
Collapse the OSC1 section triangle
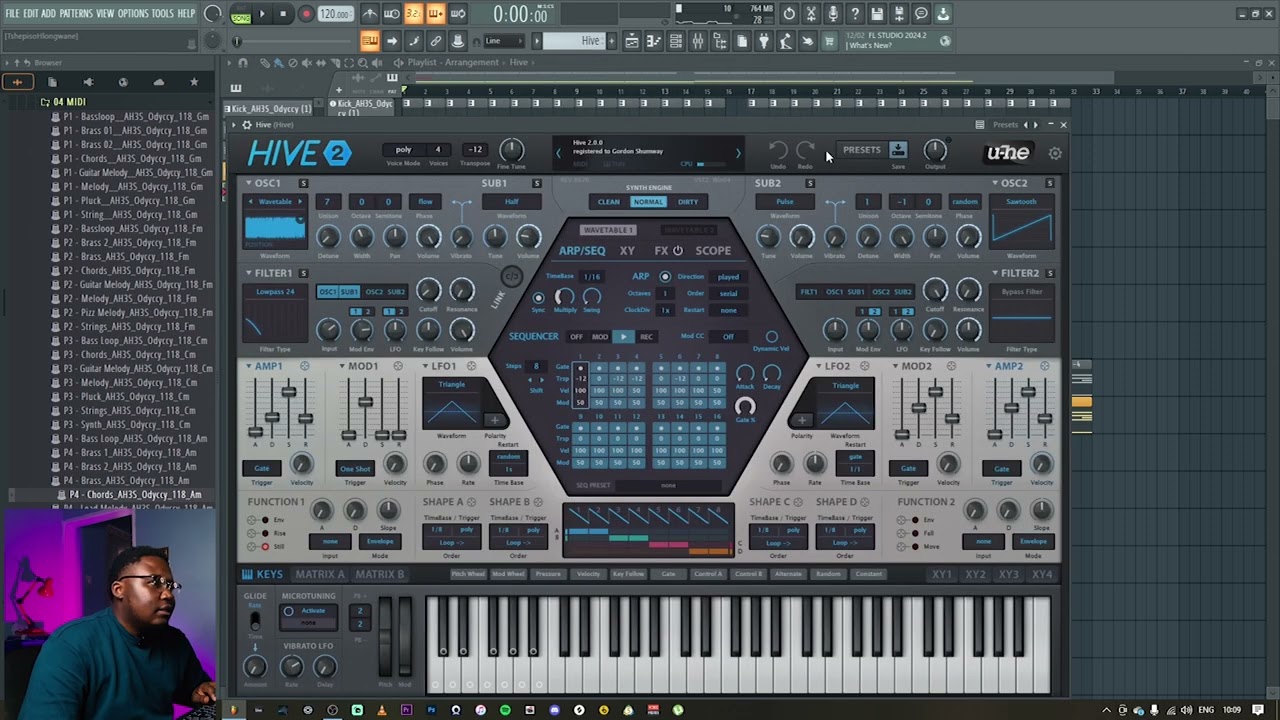[x=250, y=183]
